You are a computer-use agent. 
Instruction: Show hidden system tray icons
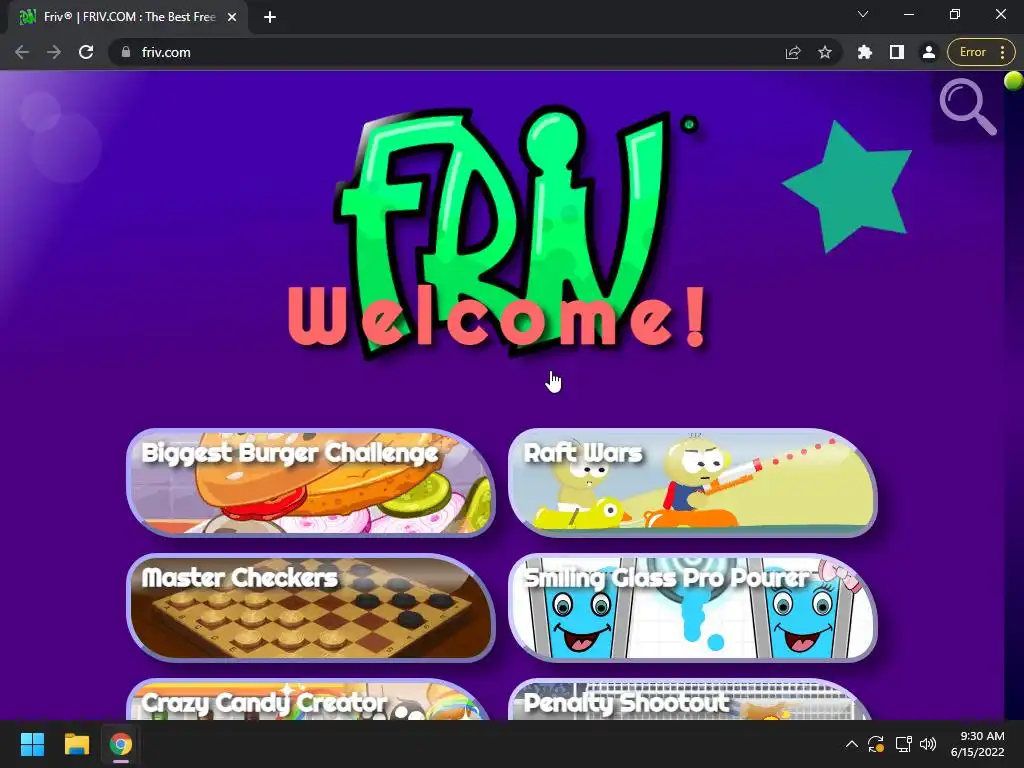pyautogui.click(x=852, y=744)
